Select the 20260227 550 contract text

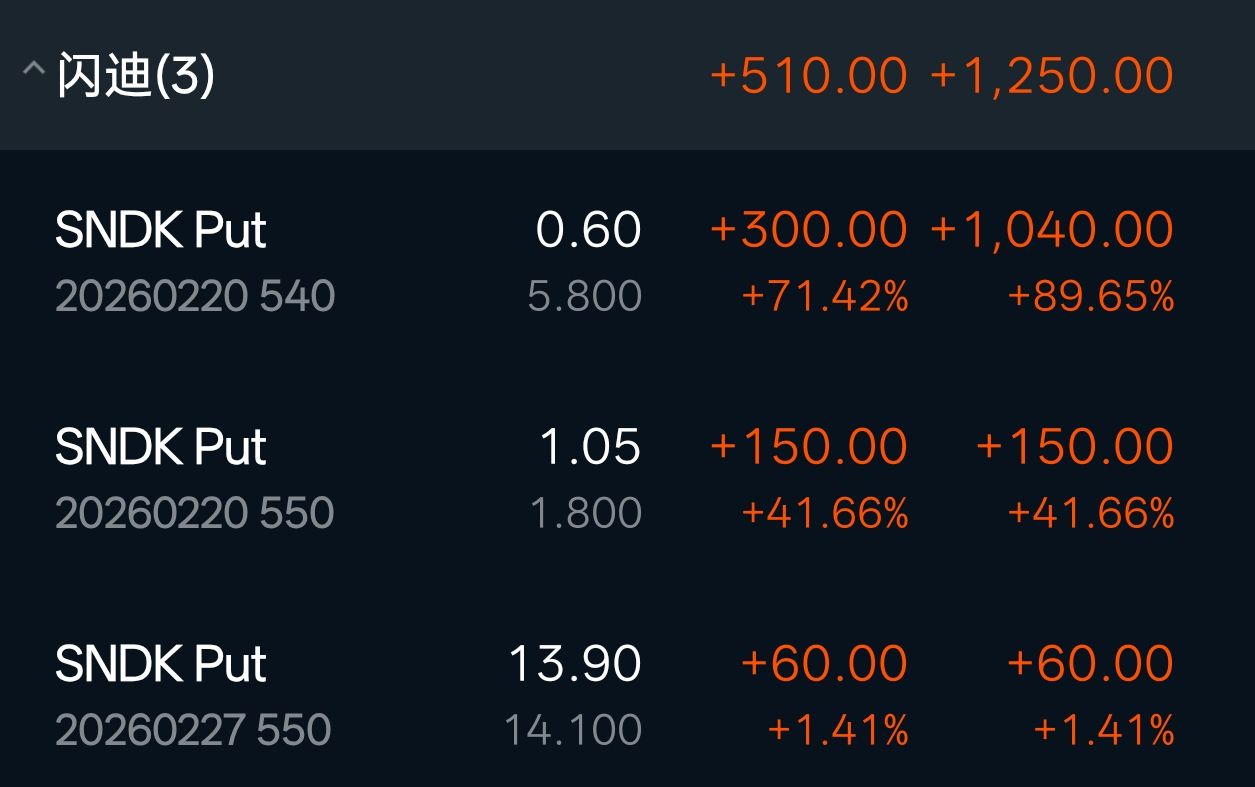(193, 730)
